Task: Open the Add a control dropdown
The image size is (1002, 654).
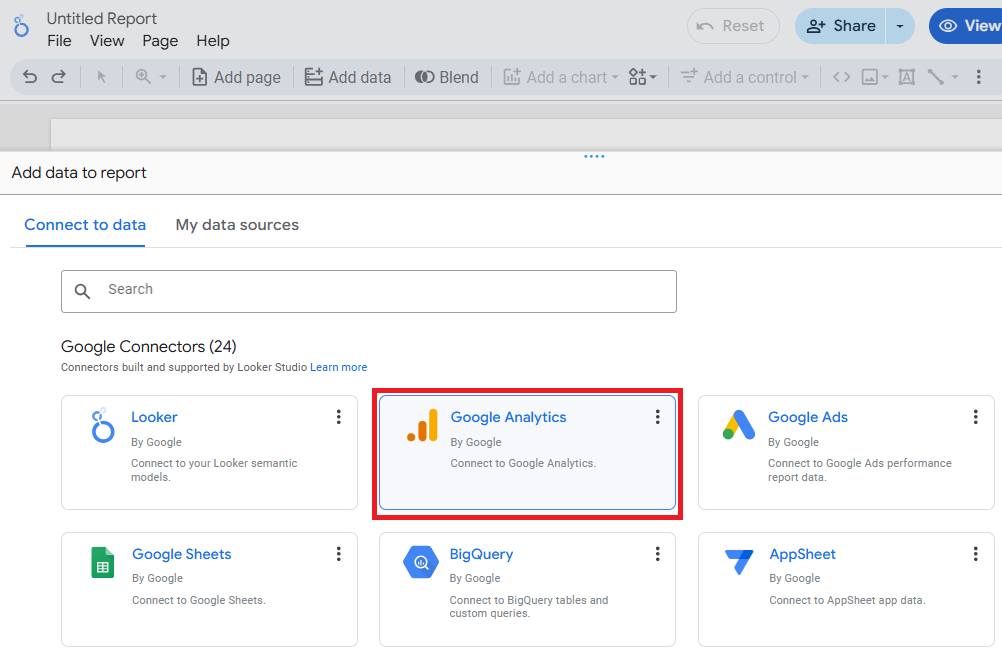Action: pyautogui.click(x=744, y=77)
